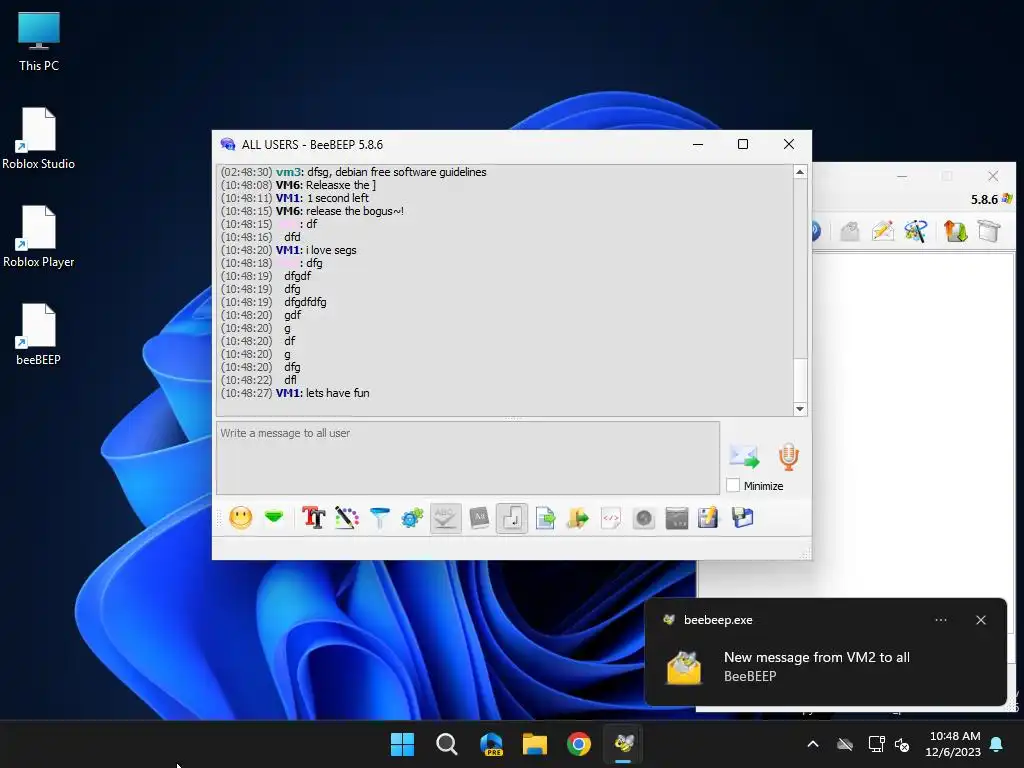Toggle ABC spell checking icon
The image size is (1024, 768).
click(445, 519)
